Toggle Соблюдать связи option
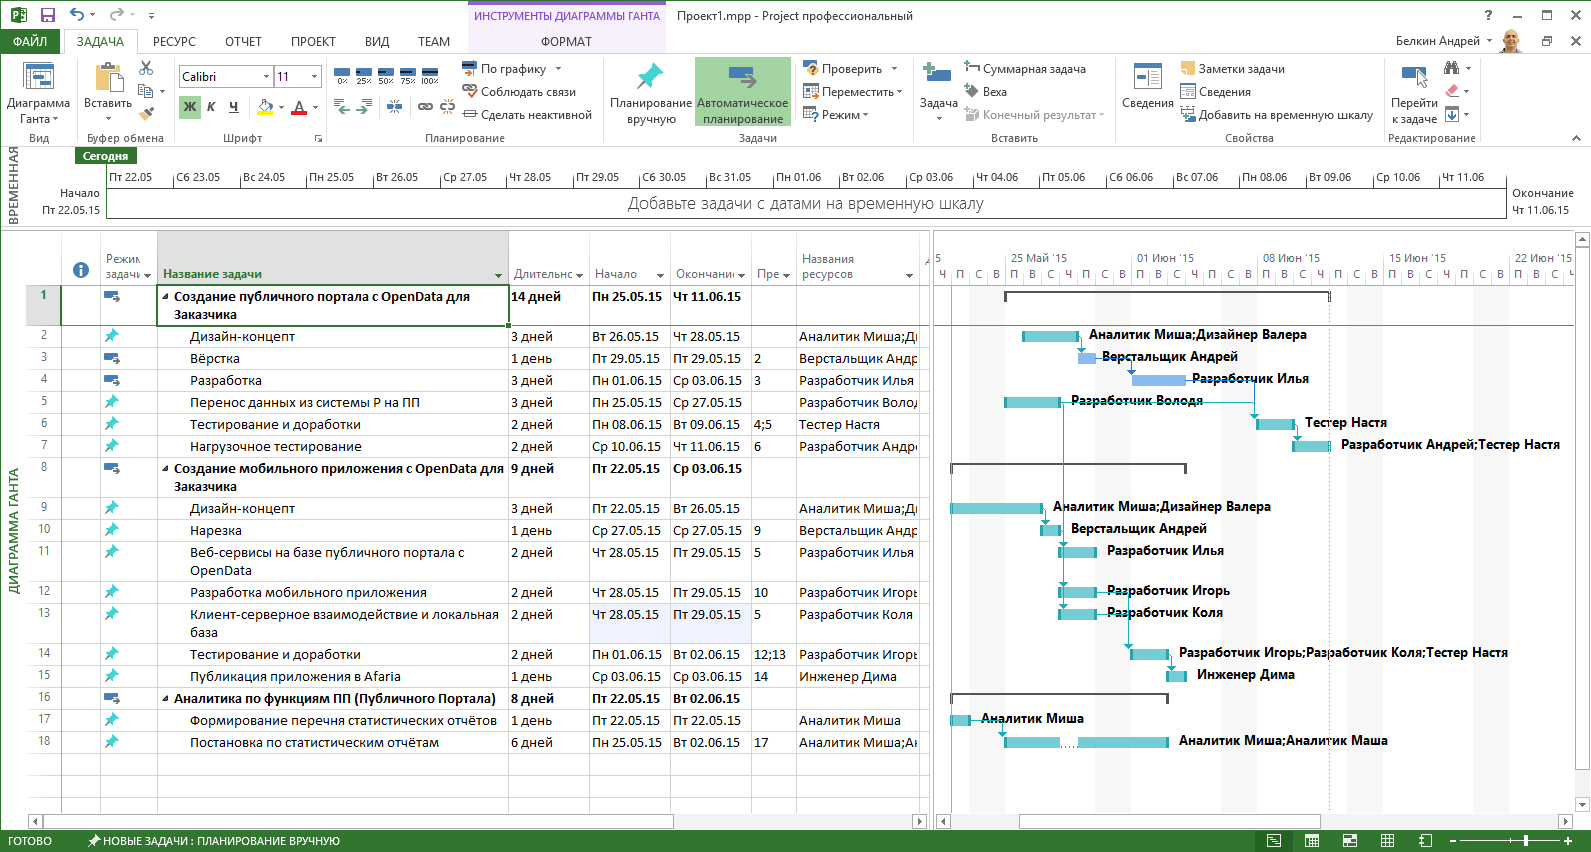Screen dimensions: 1591x852 coord(519,91)
